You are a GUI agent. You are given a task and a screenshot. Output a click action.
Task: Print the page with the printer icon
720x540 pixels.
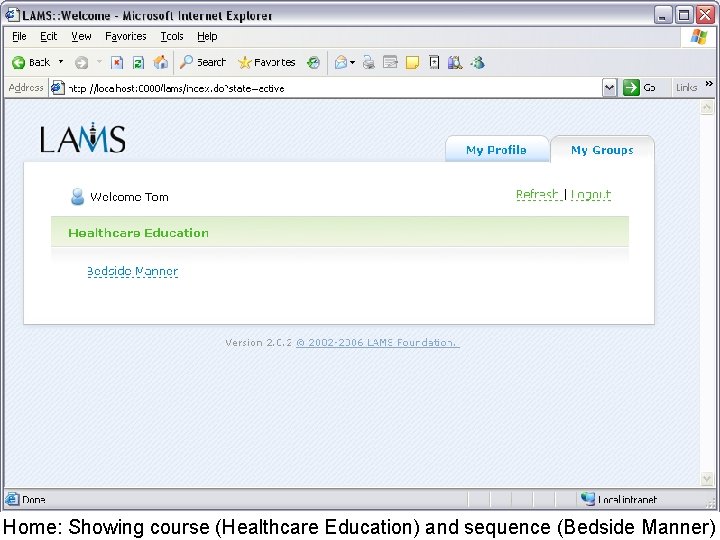(368, 62)
